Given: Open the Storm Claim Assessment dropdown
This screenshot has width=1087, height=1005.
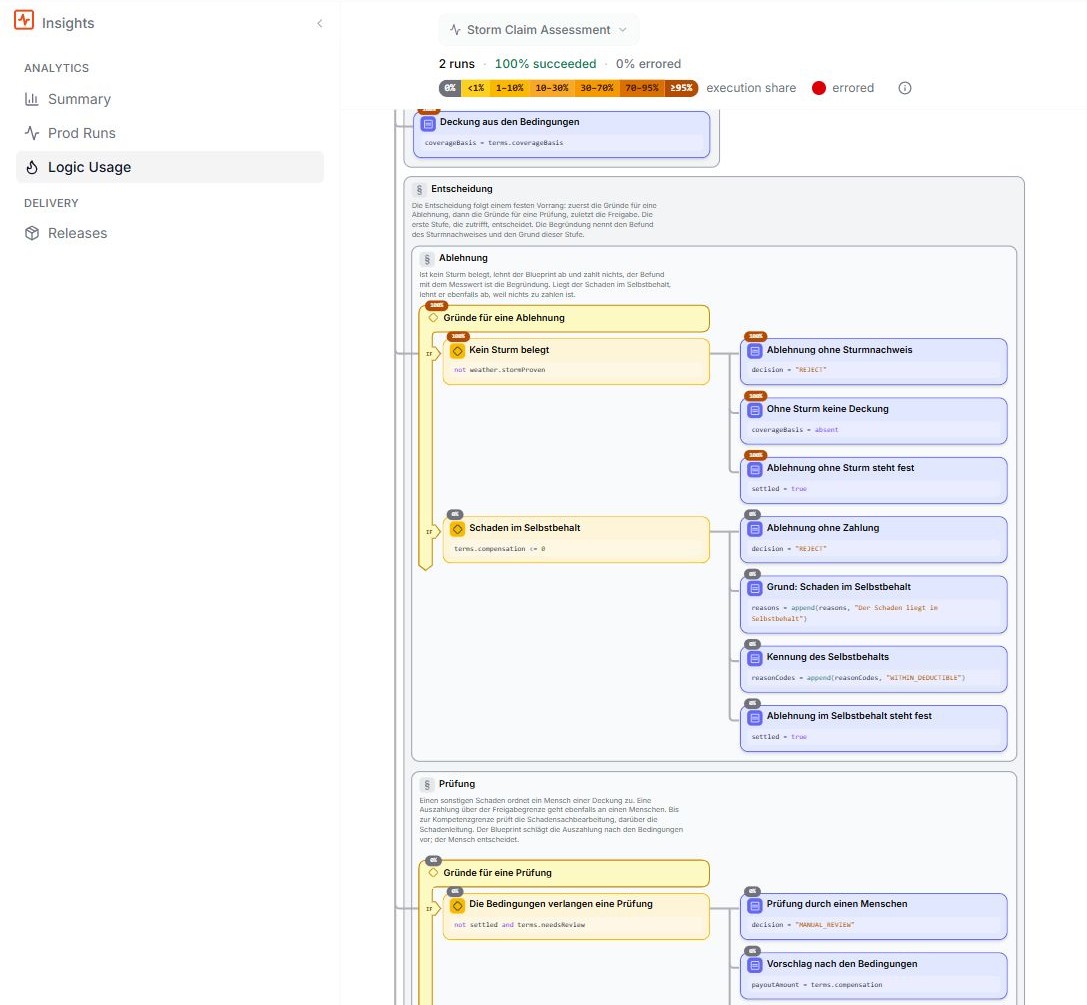Looking at the screenshot, I should tap(539, 30).
